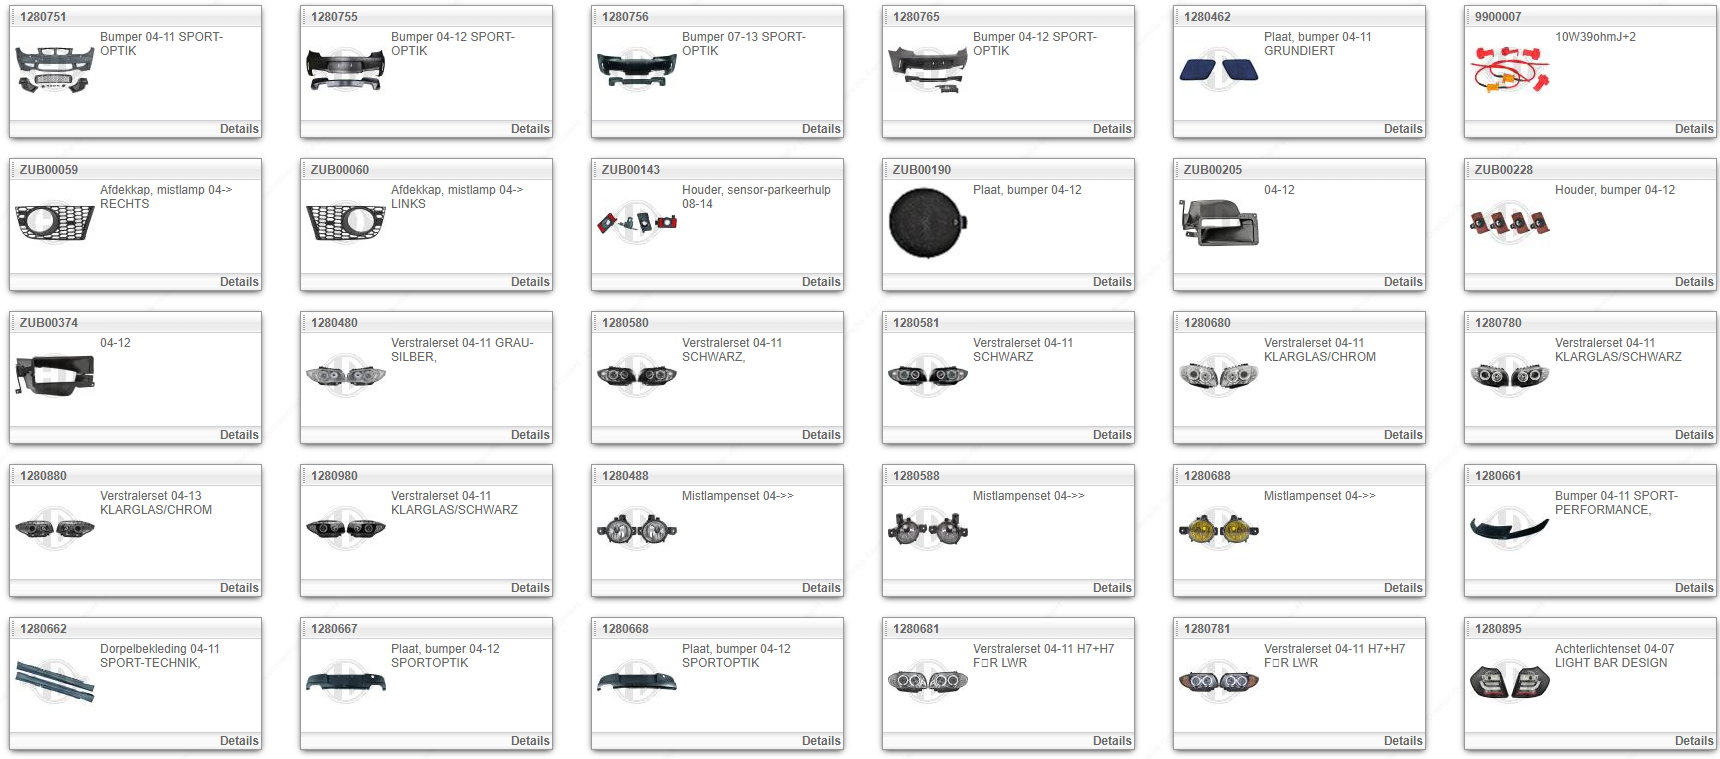
Task: Open Details for ZUB00205
Action: click(x=1403, y=282)
